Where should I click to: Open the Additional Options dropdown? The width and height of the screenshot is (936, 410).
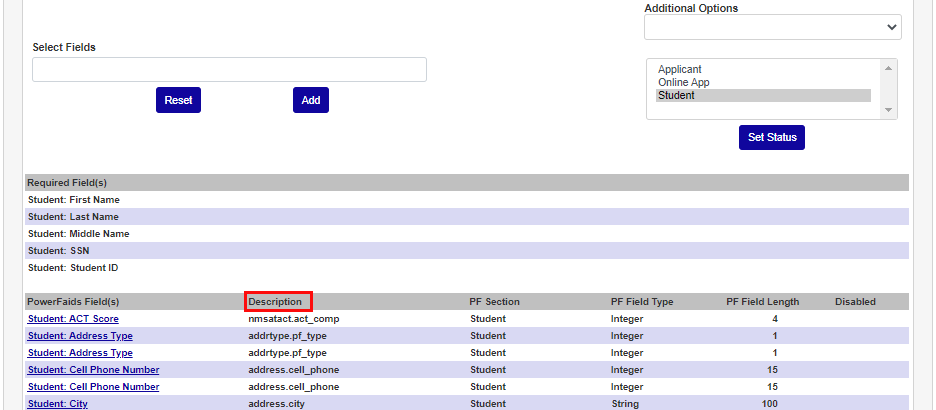point(772,27)
